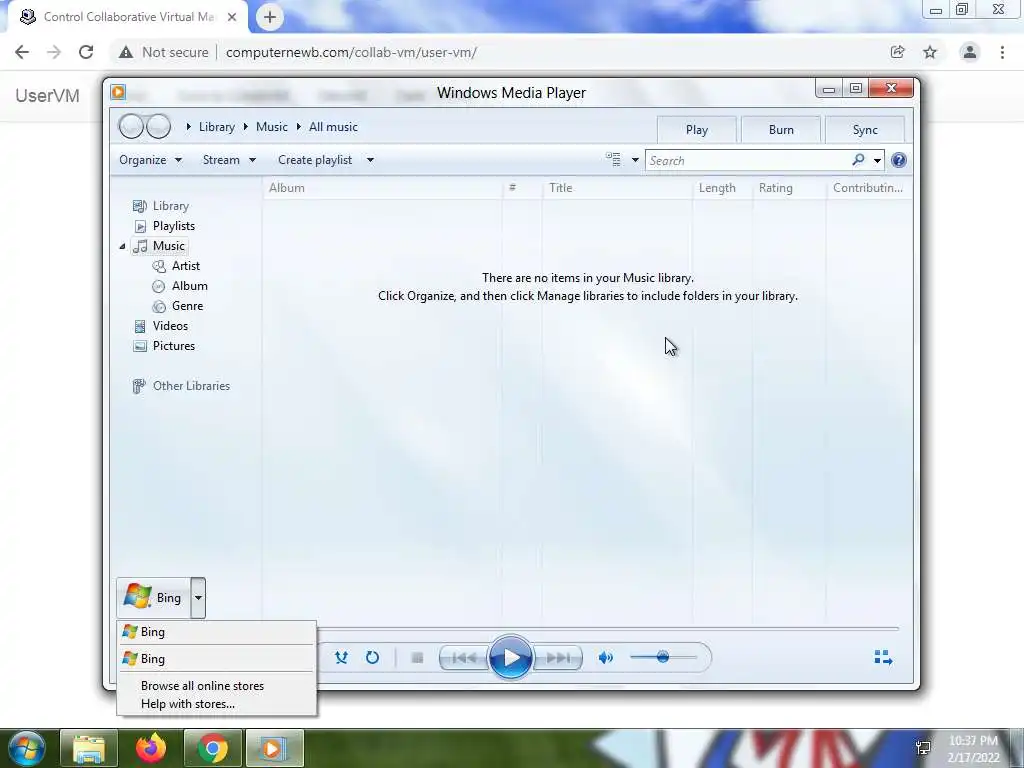1024x768 pixels.
Task: Open the Windows Start button
Action: click(x=25, y=748)
